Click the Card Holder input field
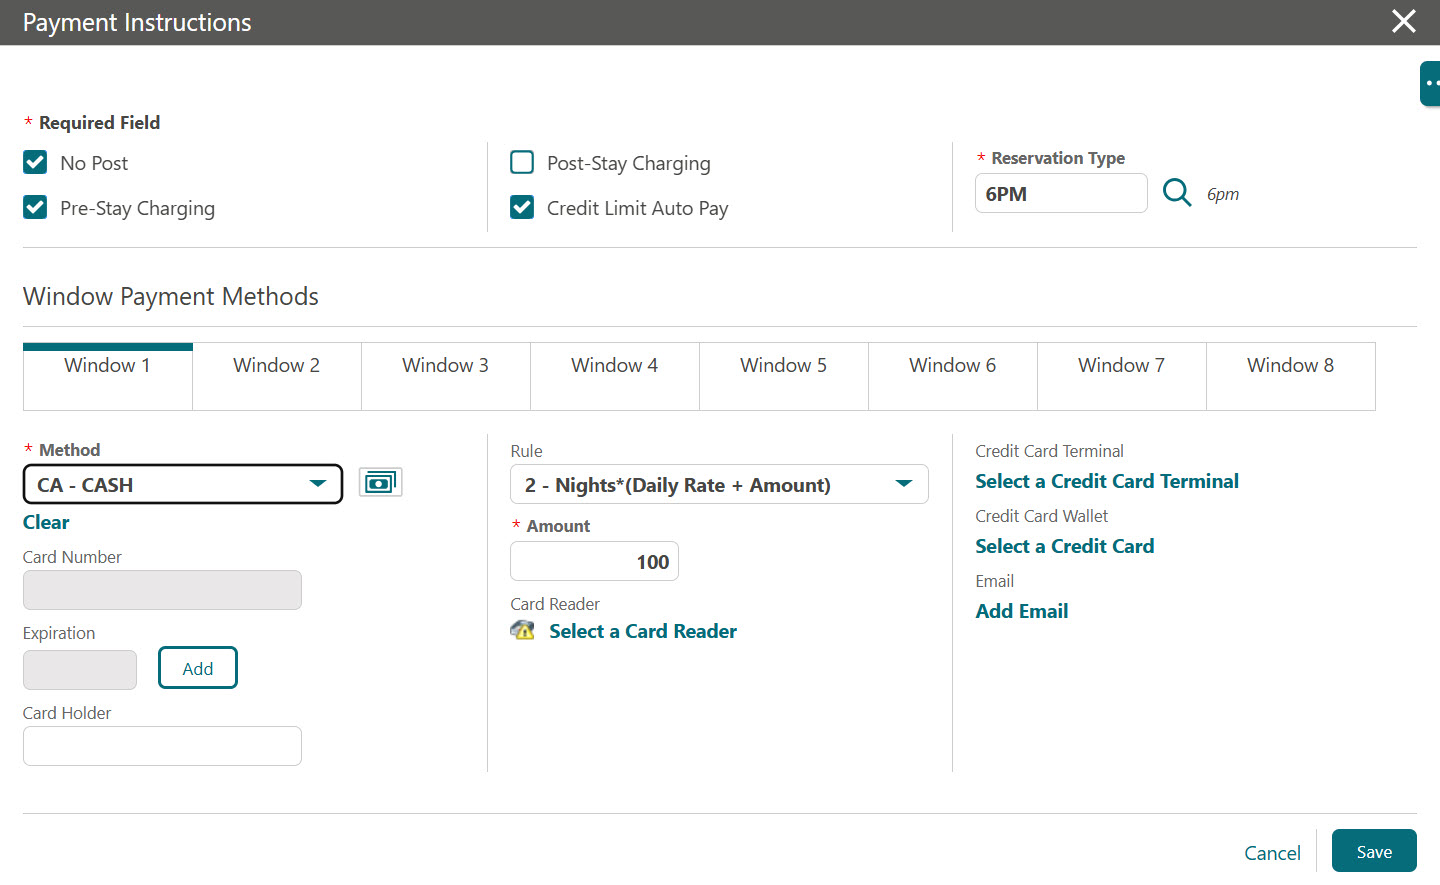Viewport: 1440px width, 885px height. (x=162, y=746)
